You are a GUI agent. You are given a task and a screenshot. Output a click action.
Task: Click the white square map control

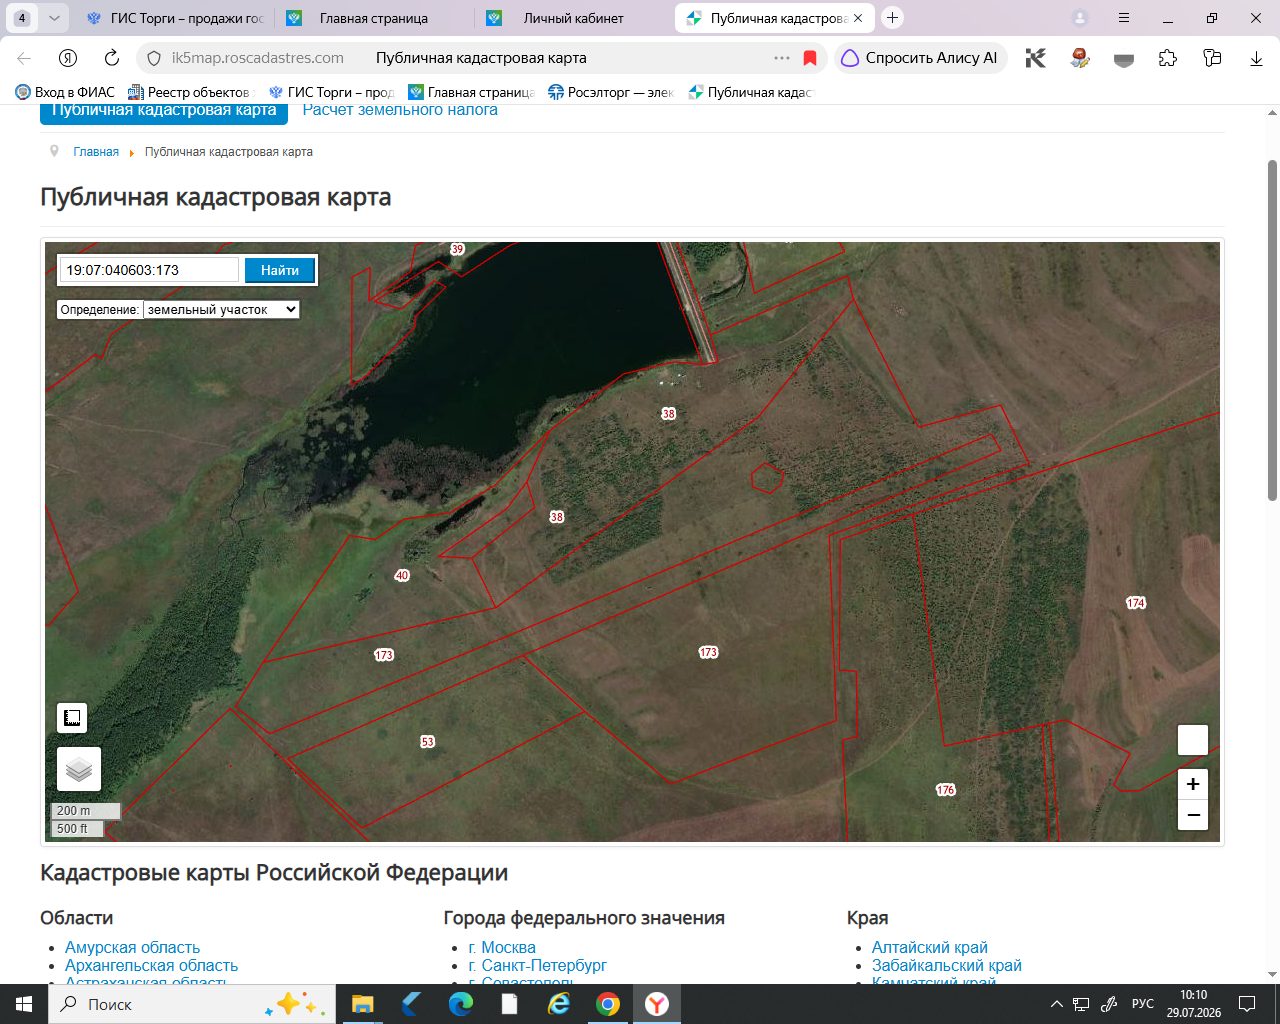tap(1193, 740)
